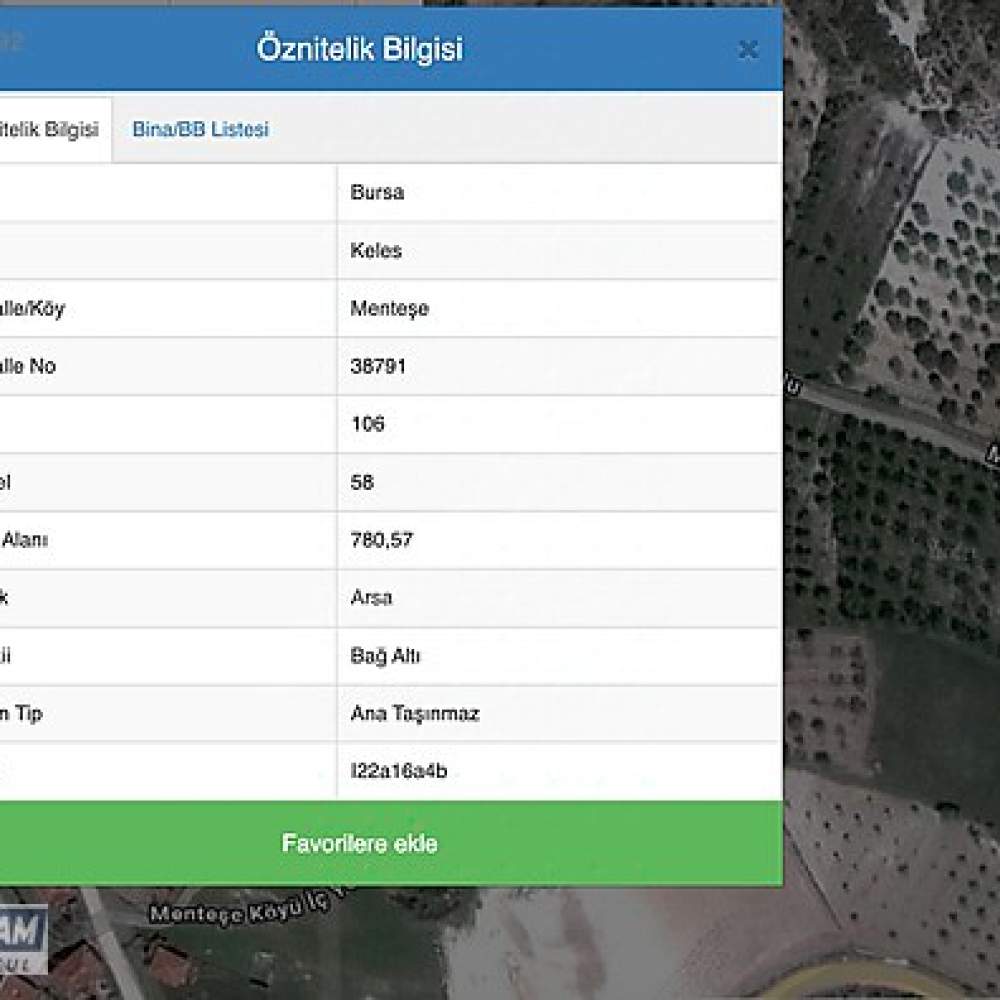Screen dimensions: 1000x1000
Task: Switch to the Bina/BB Listesi tab
Action: pos(200,129)
